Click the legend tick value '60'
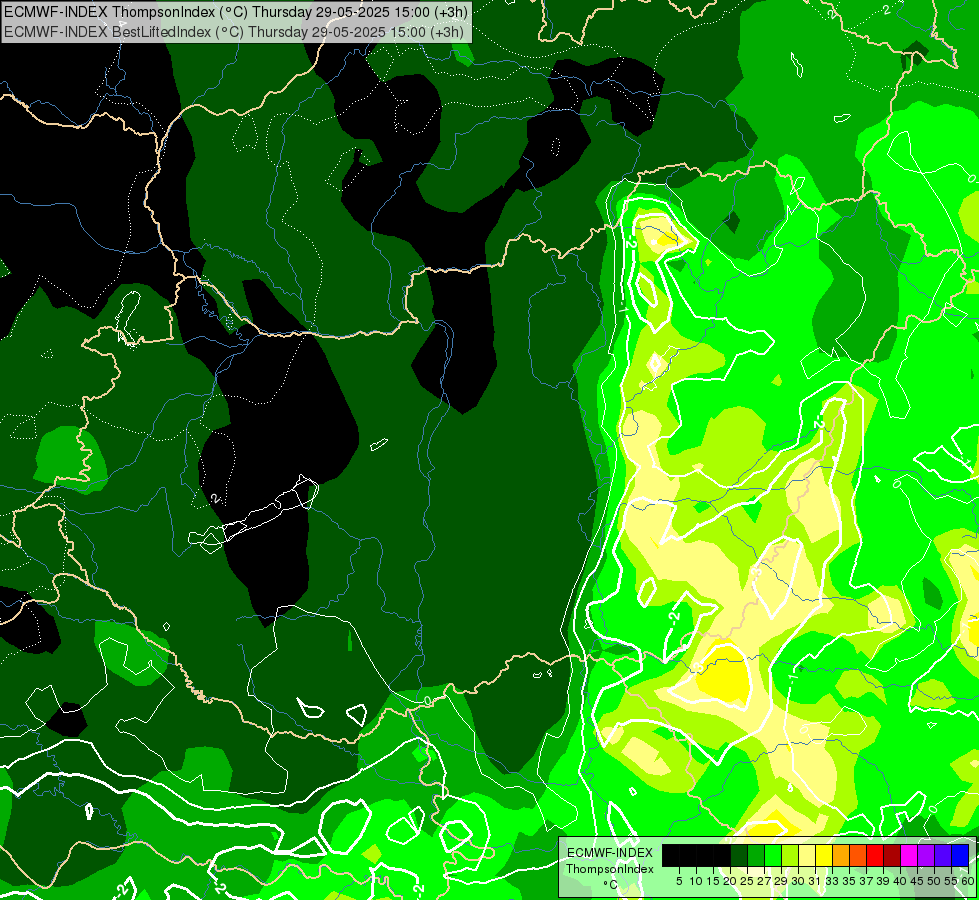Viewport: 979px width, 900px height. (x=968, y=881)
